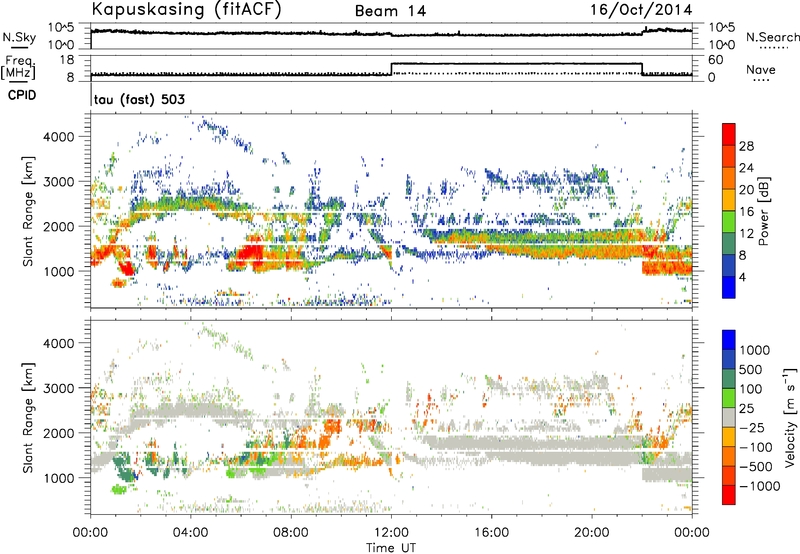The height and width of the screenshot is (554, 800).
Task: Click the 'Time UT' axis label
Action: click(x=391, y=548)
